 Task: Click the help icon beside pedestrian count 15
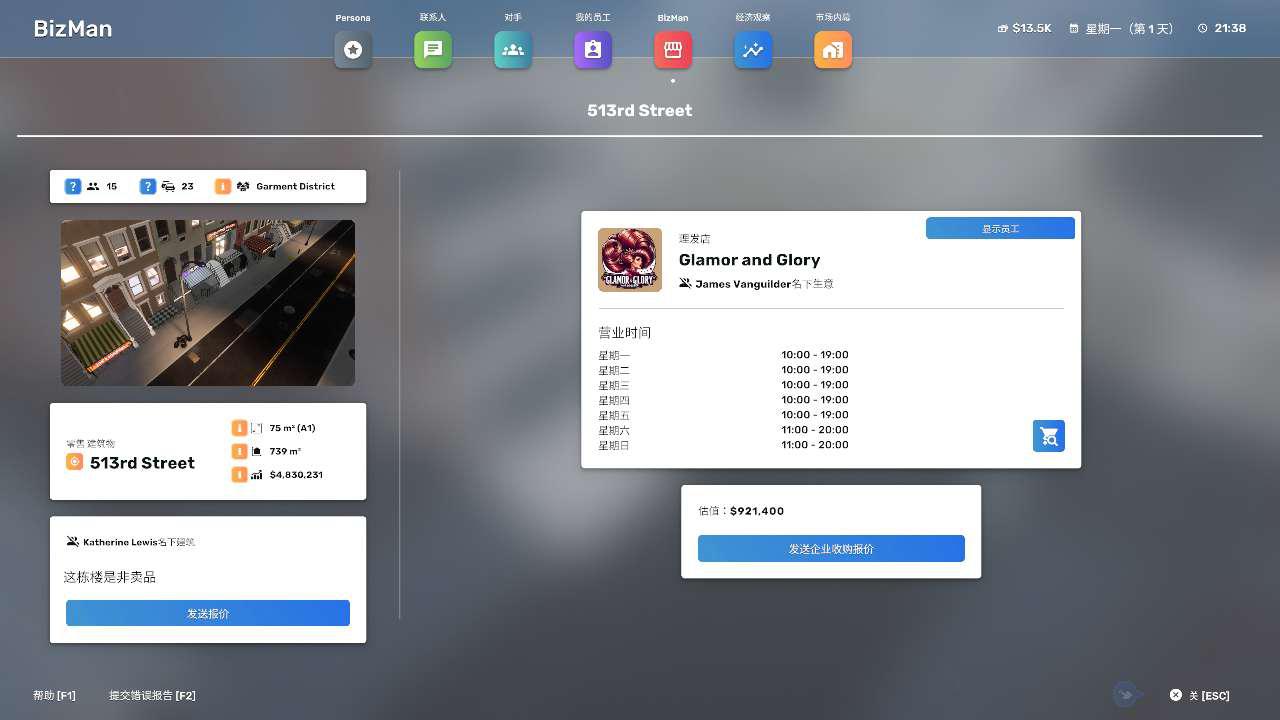point(73,187)
